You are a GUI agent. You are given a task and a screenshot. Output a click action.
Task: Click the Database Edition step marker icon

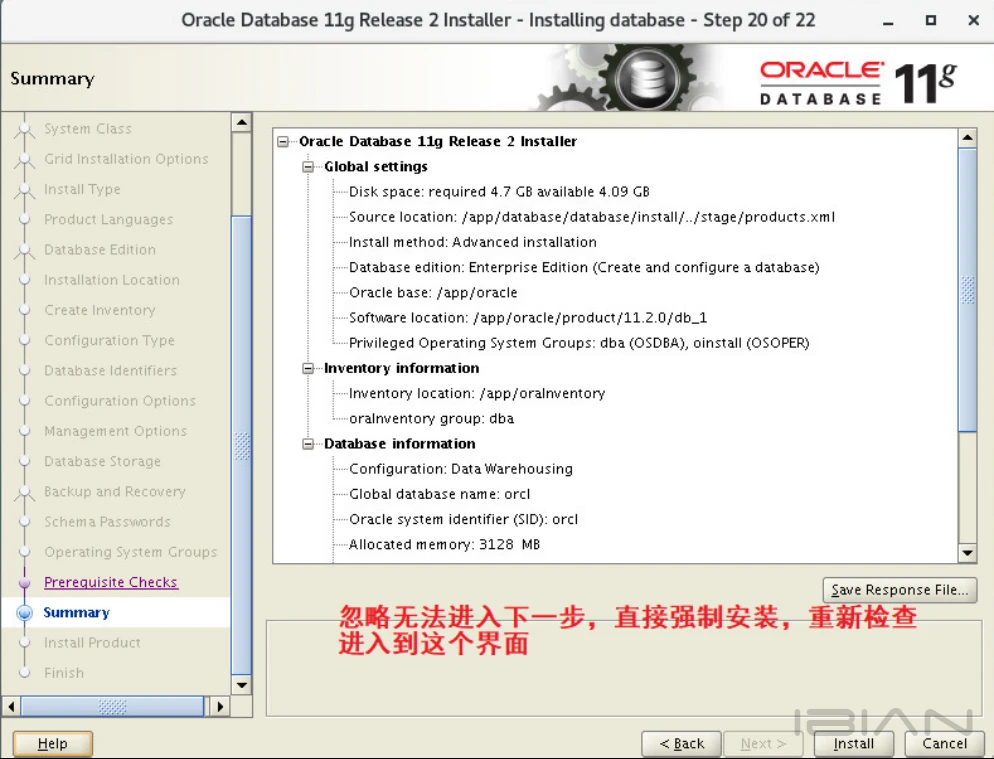(x=25, y=251)
